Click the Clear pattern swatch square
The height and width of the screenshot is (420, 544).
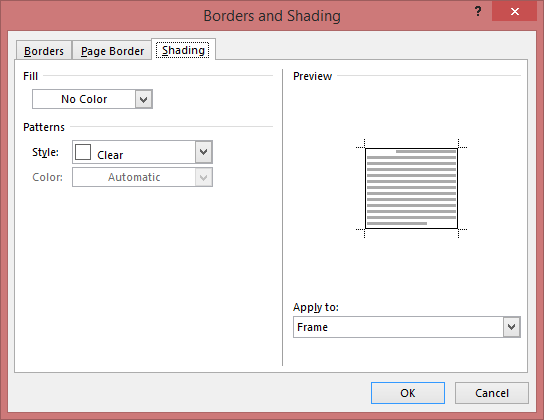coord(83,152)
